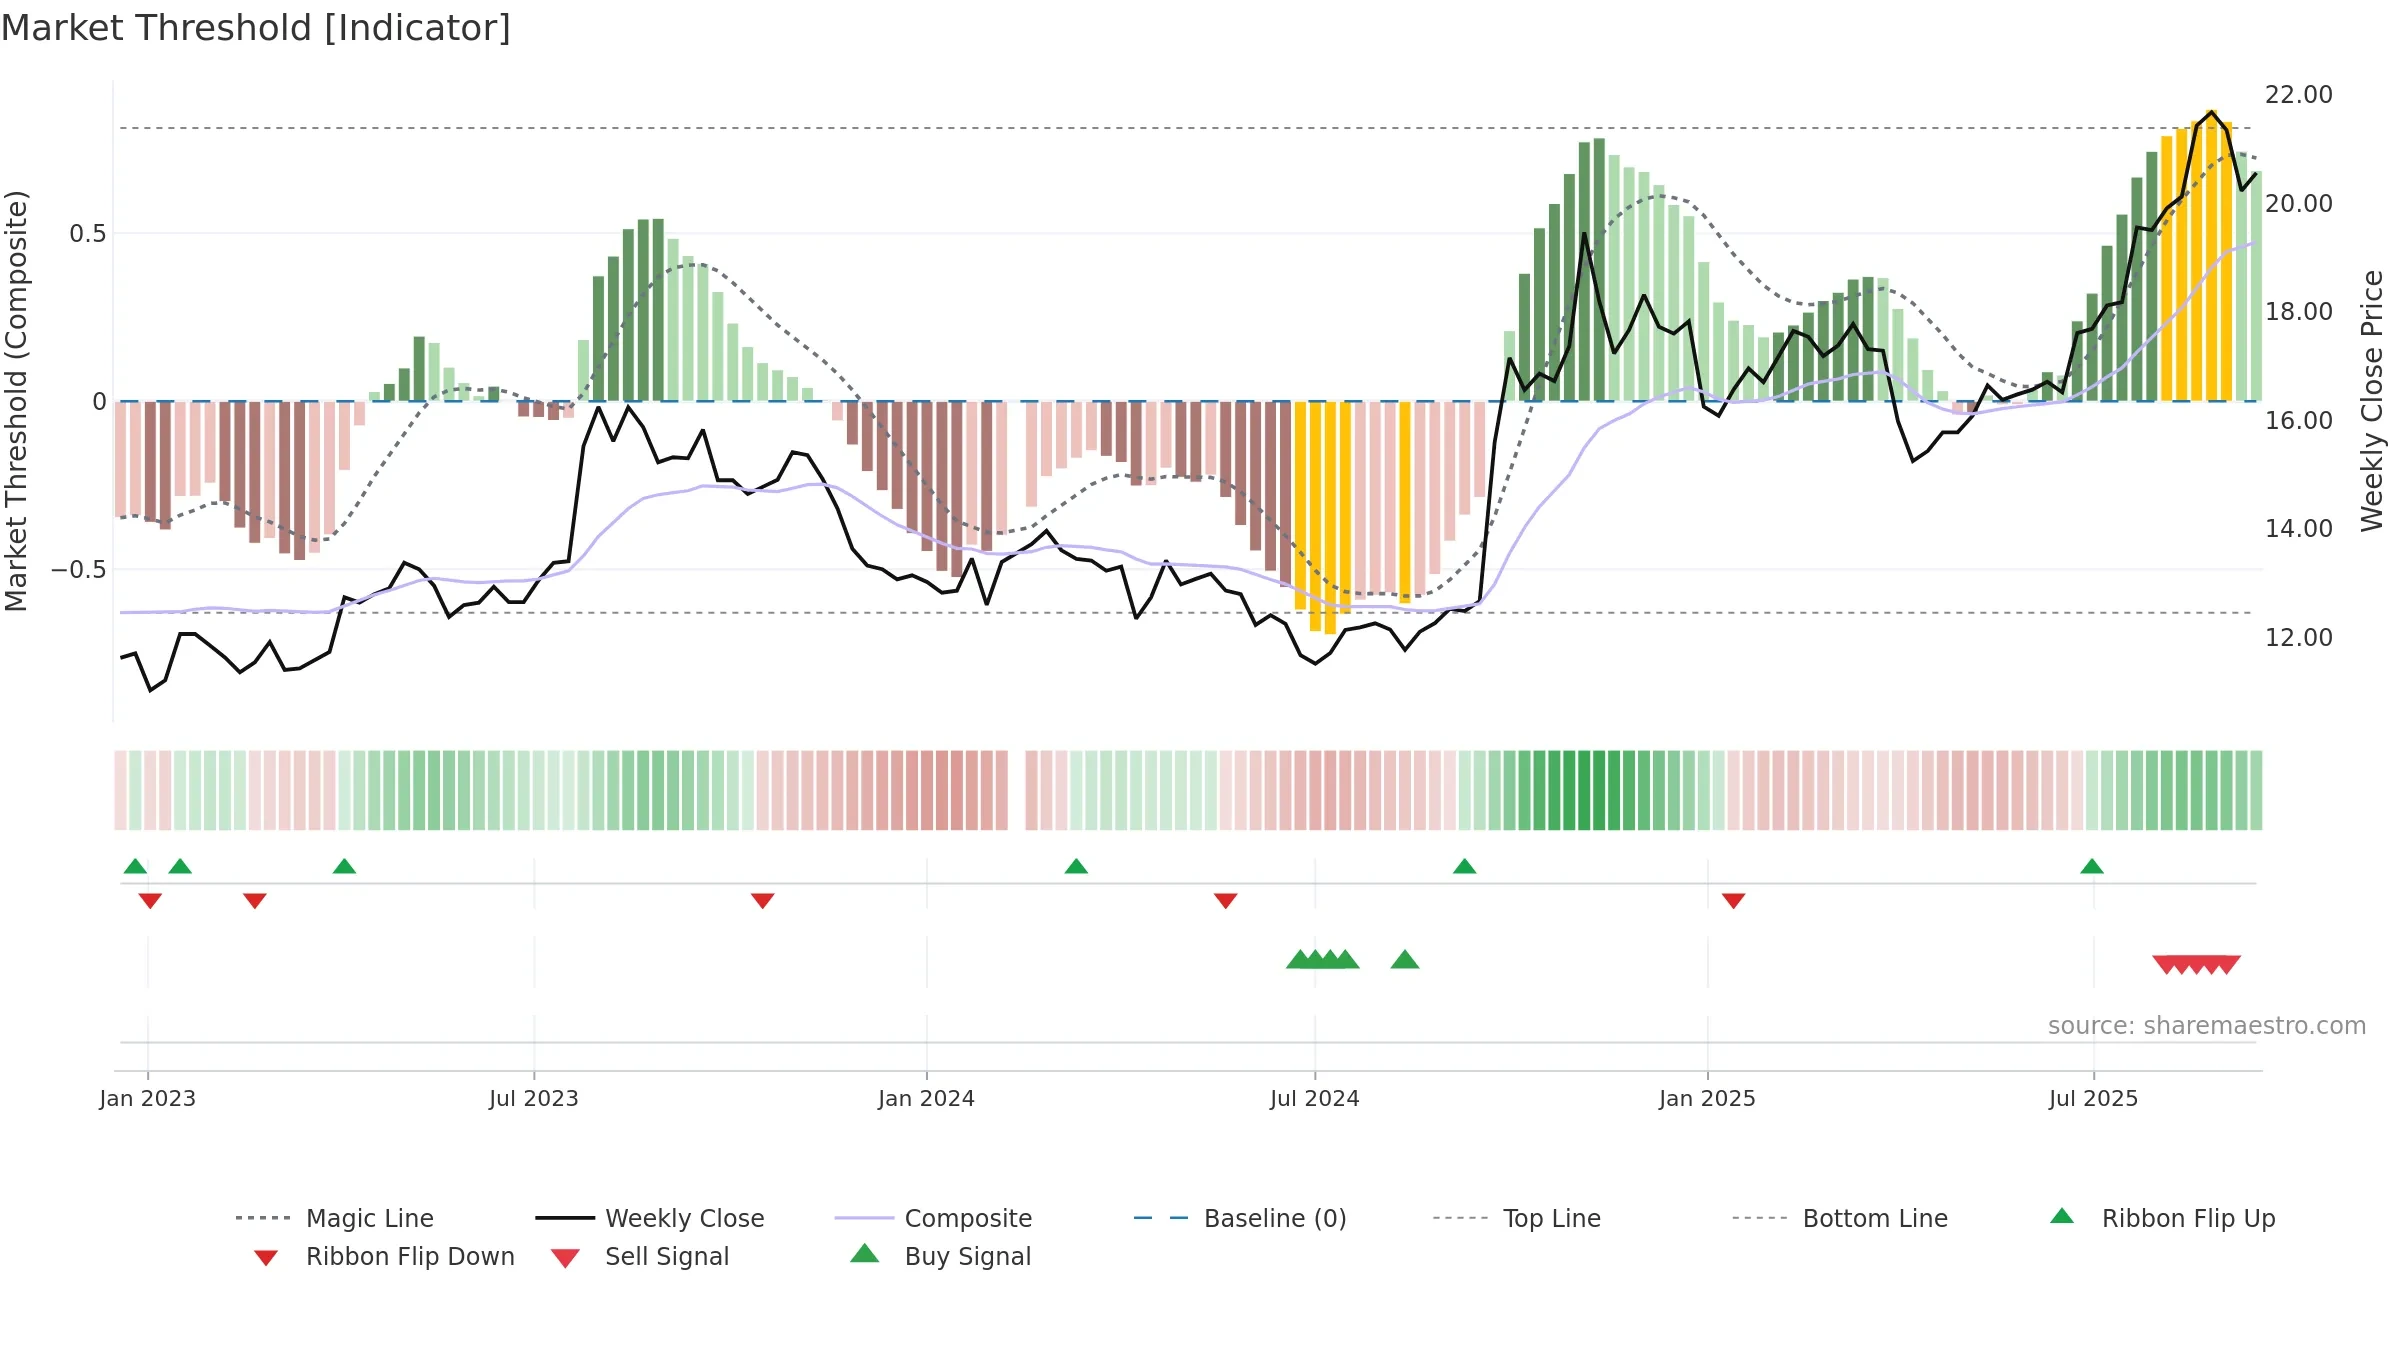The height and width of the screenshot is (1350, 2400).
Task: Toggle the Ribbon Flip Up legend entry
Action: pyautogui.click(x=2162, y=1218)
